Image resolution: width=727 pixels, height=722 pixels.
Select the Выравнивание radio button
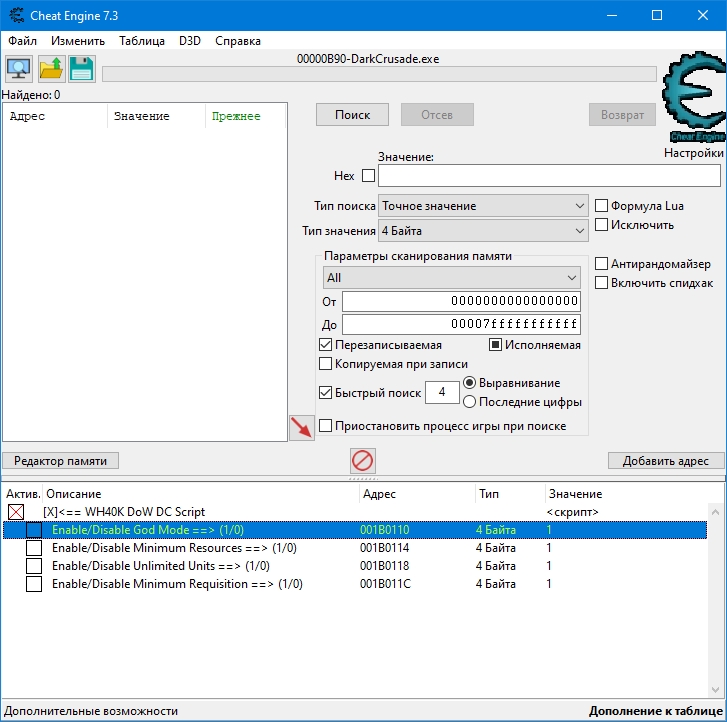pyautogui.click(x=469, y=383)
